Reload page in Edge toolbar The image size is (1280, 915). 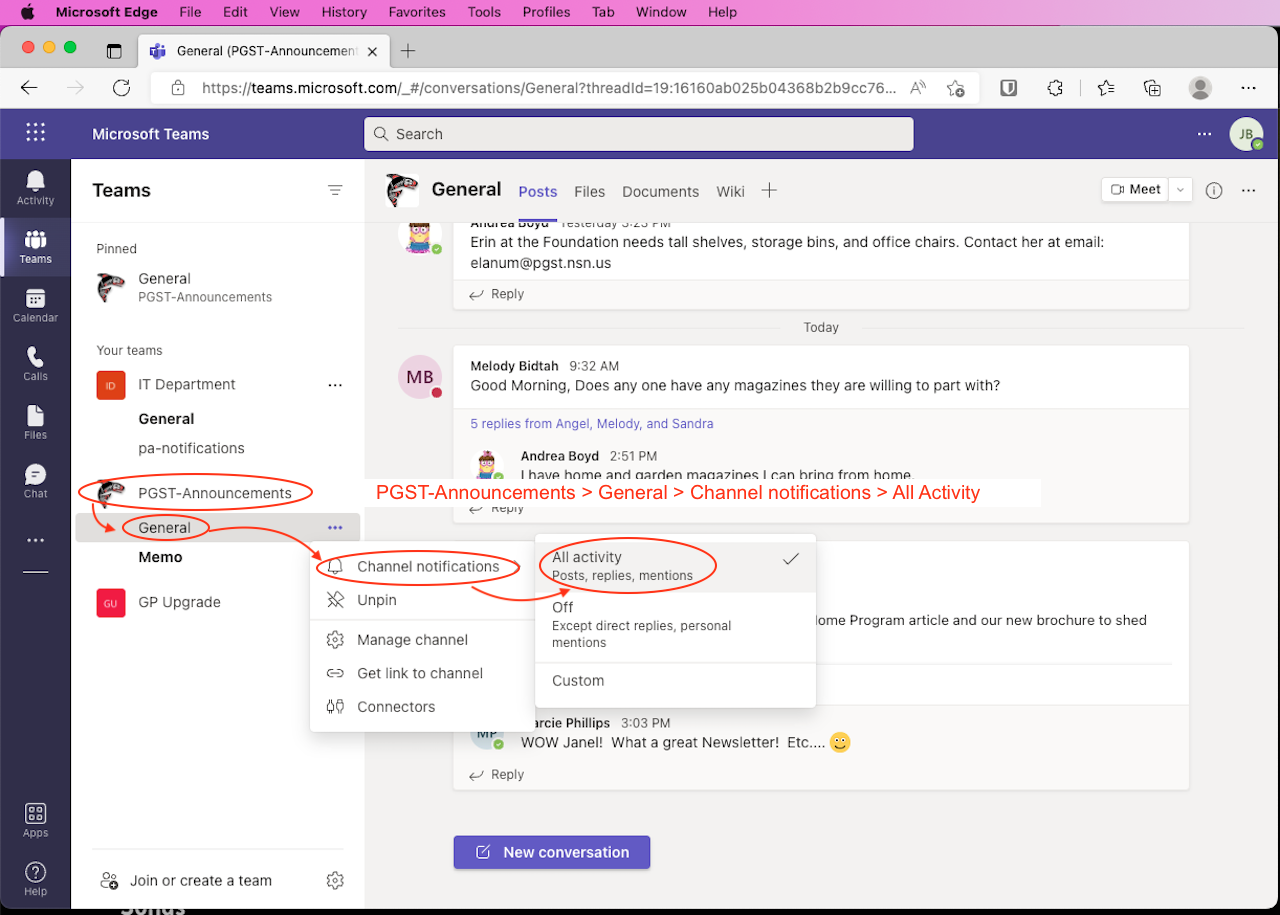(x=121, y=88)
